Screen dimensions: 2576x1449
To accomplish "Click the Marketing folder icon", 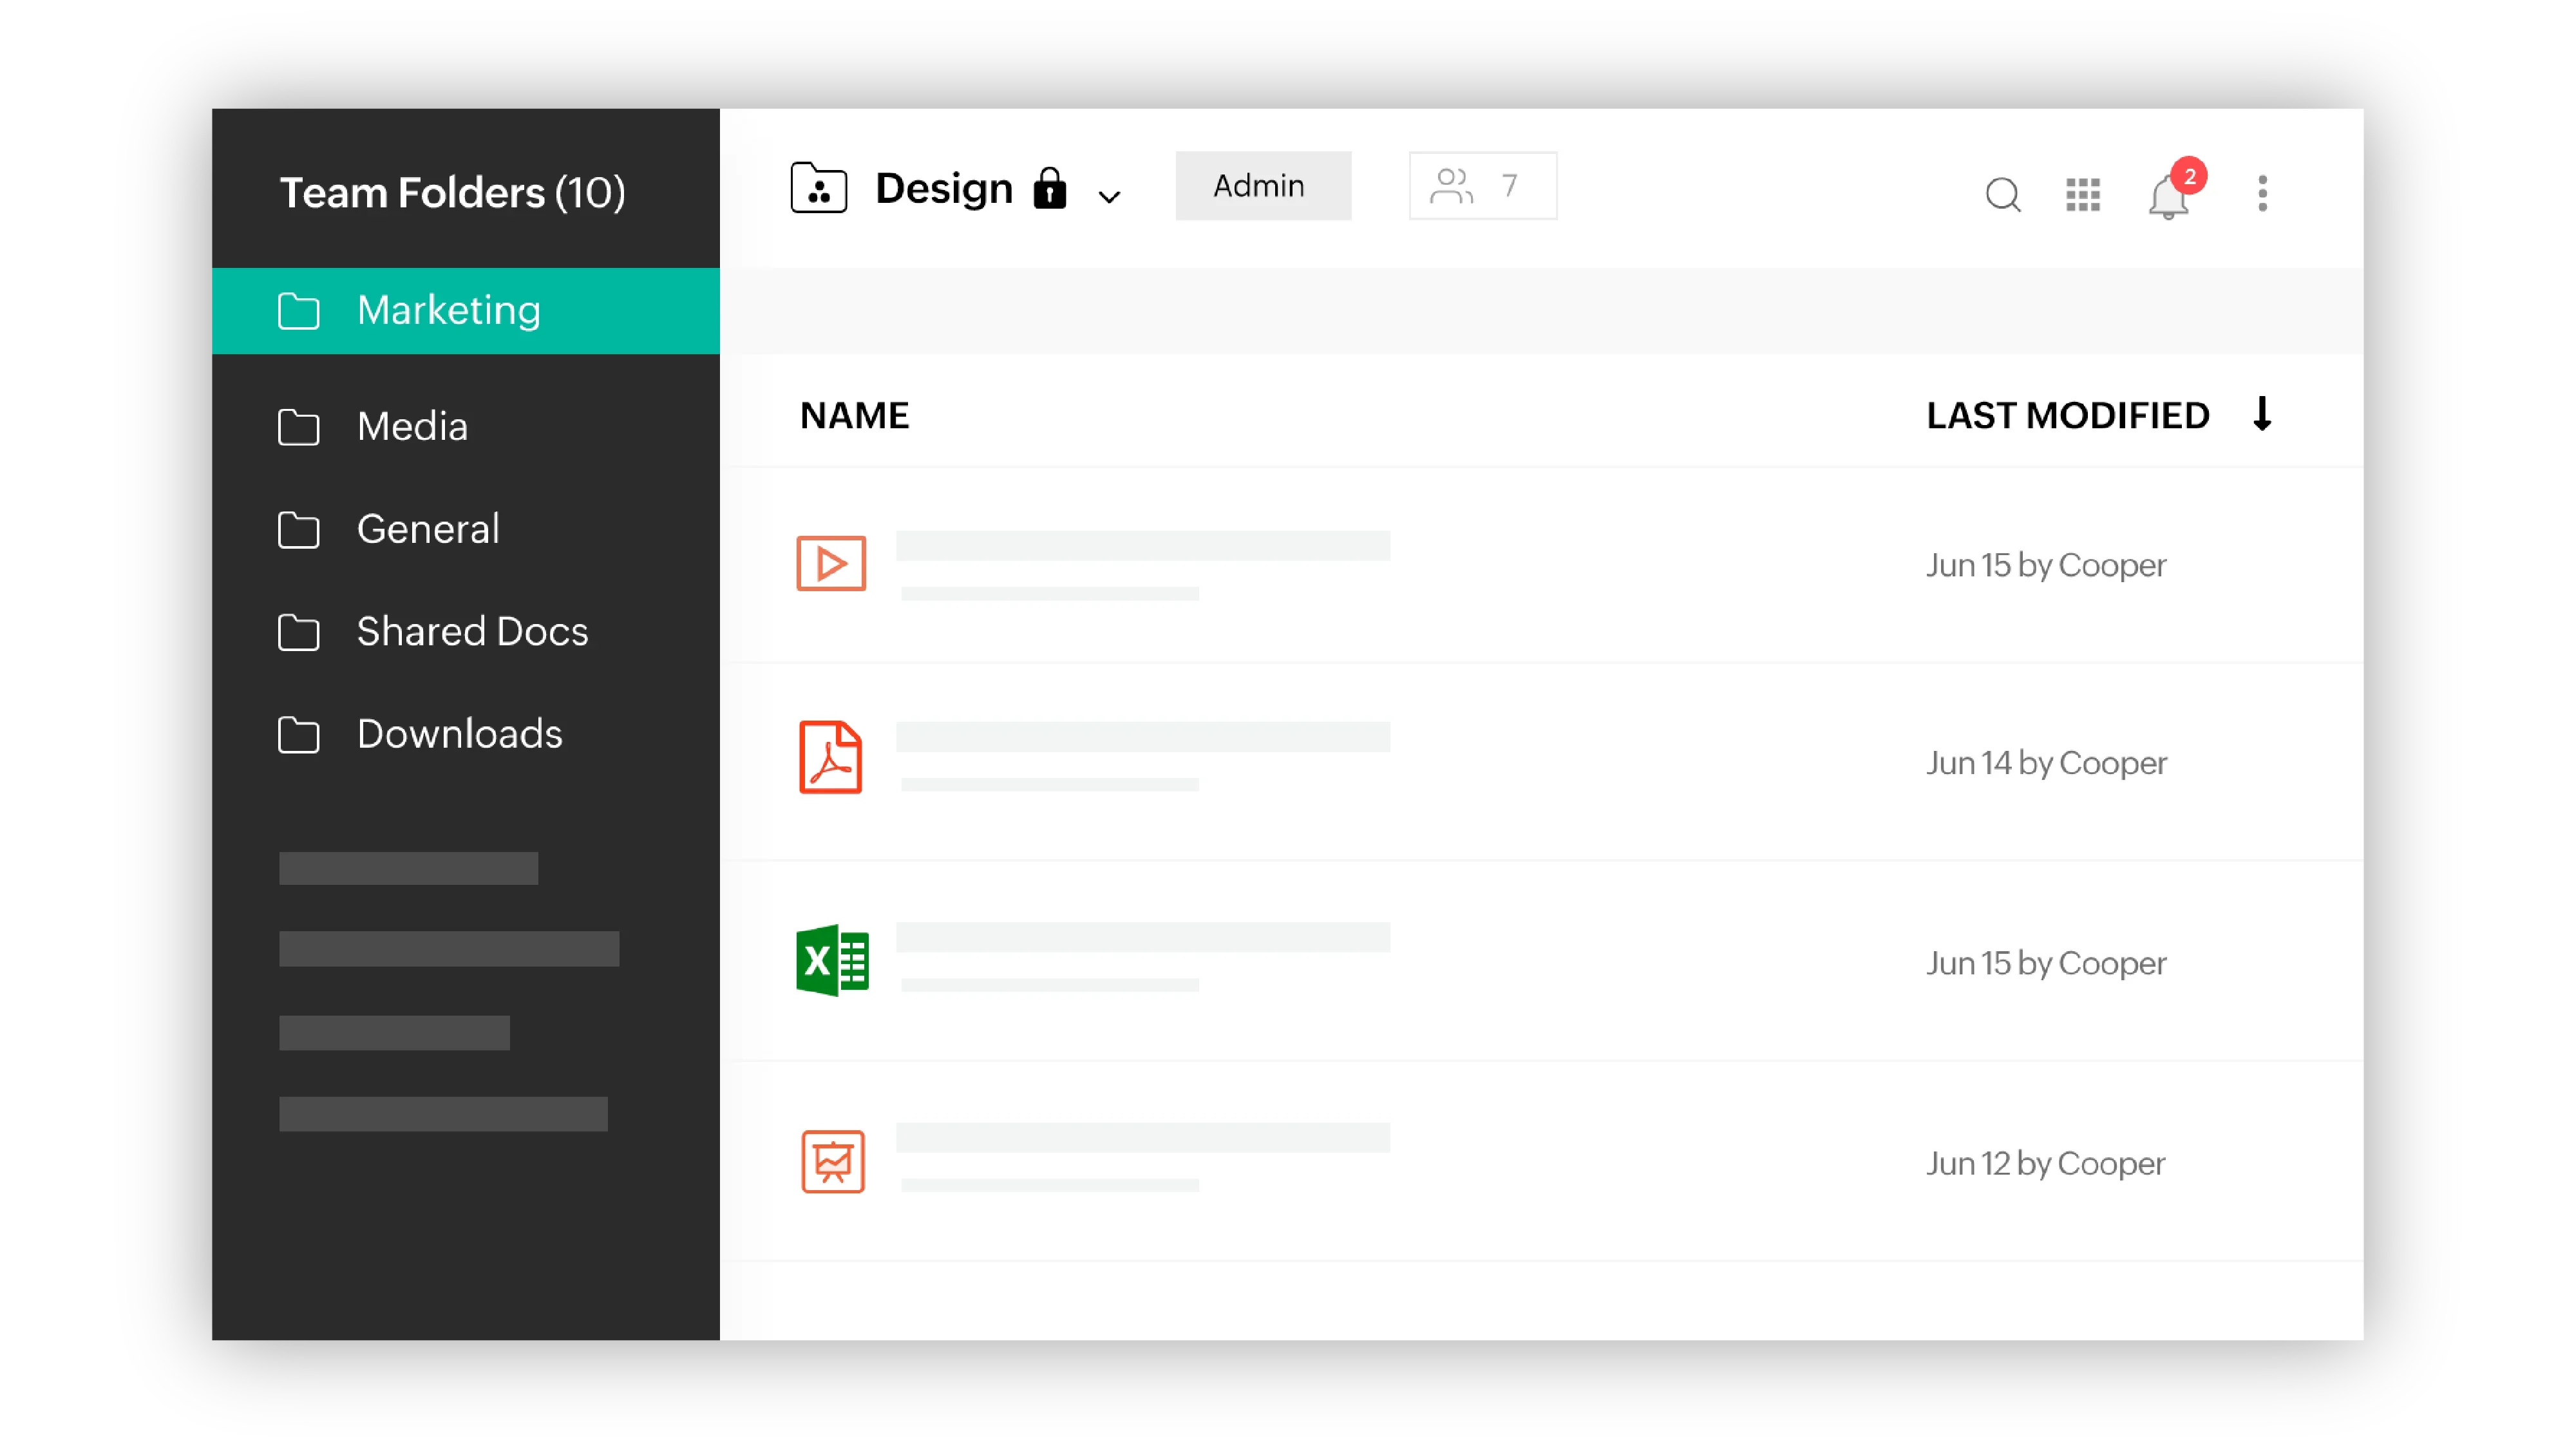I will 298,311.
